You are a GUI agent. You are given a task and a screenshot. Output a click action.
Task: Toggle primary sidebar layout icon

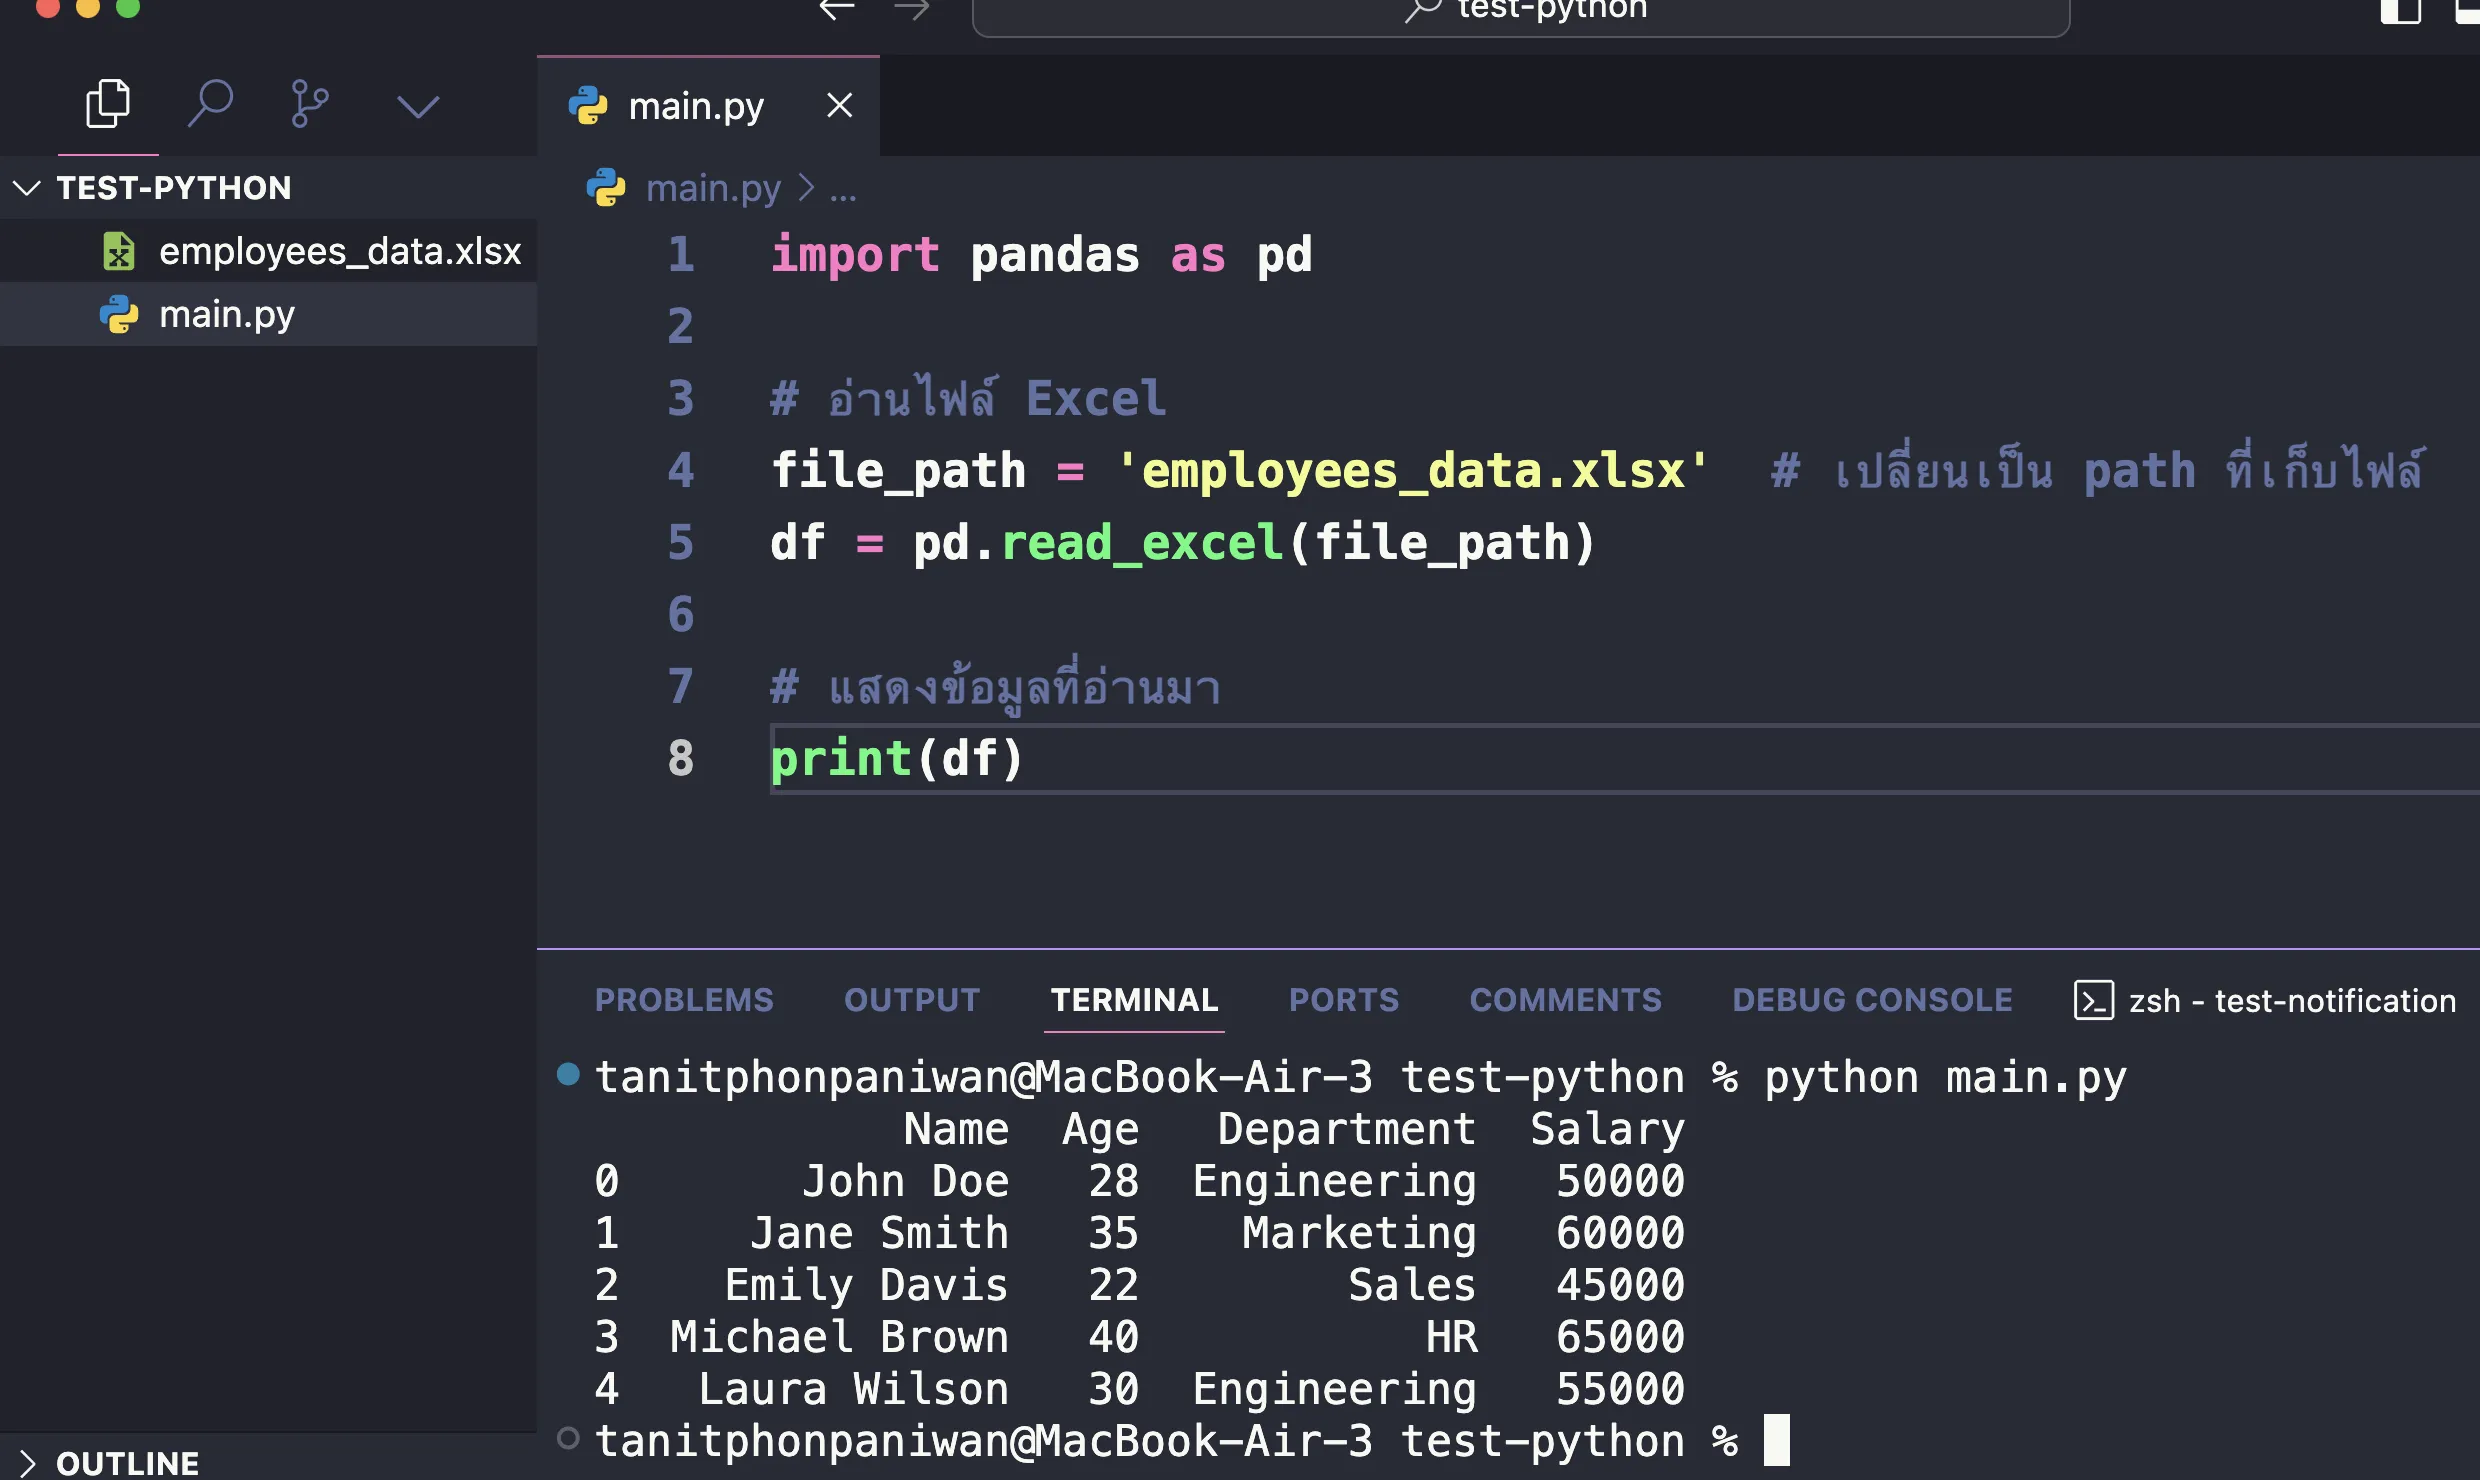(x=2400, y=11)
